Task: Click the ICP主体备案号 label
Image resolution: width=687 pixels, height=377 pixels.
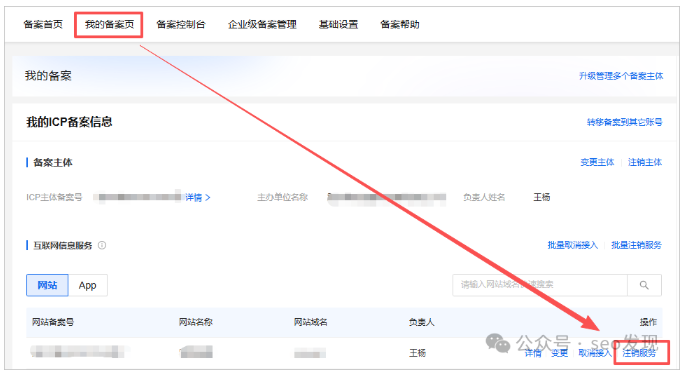Action: (54, 197)
